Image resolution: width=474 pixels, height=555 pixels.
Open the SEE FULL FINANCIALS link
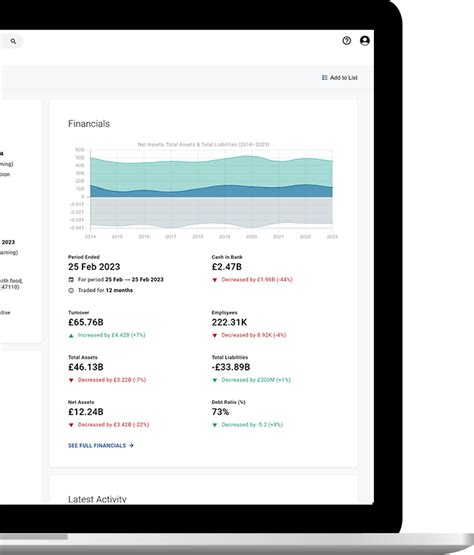point(101,446)
